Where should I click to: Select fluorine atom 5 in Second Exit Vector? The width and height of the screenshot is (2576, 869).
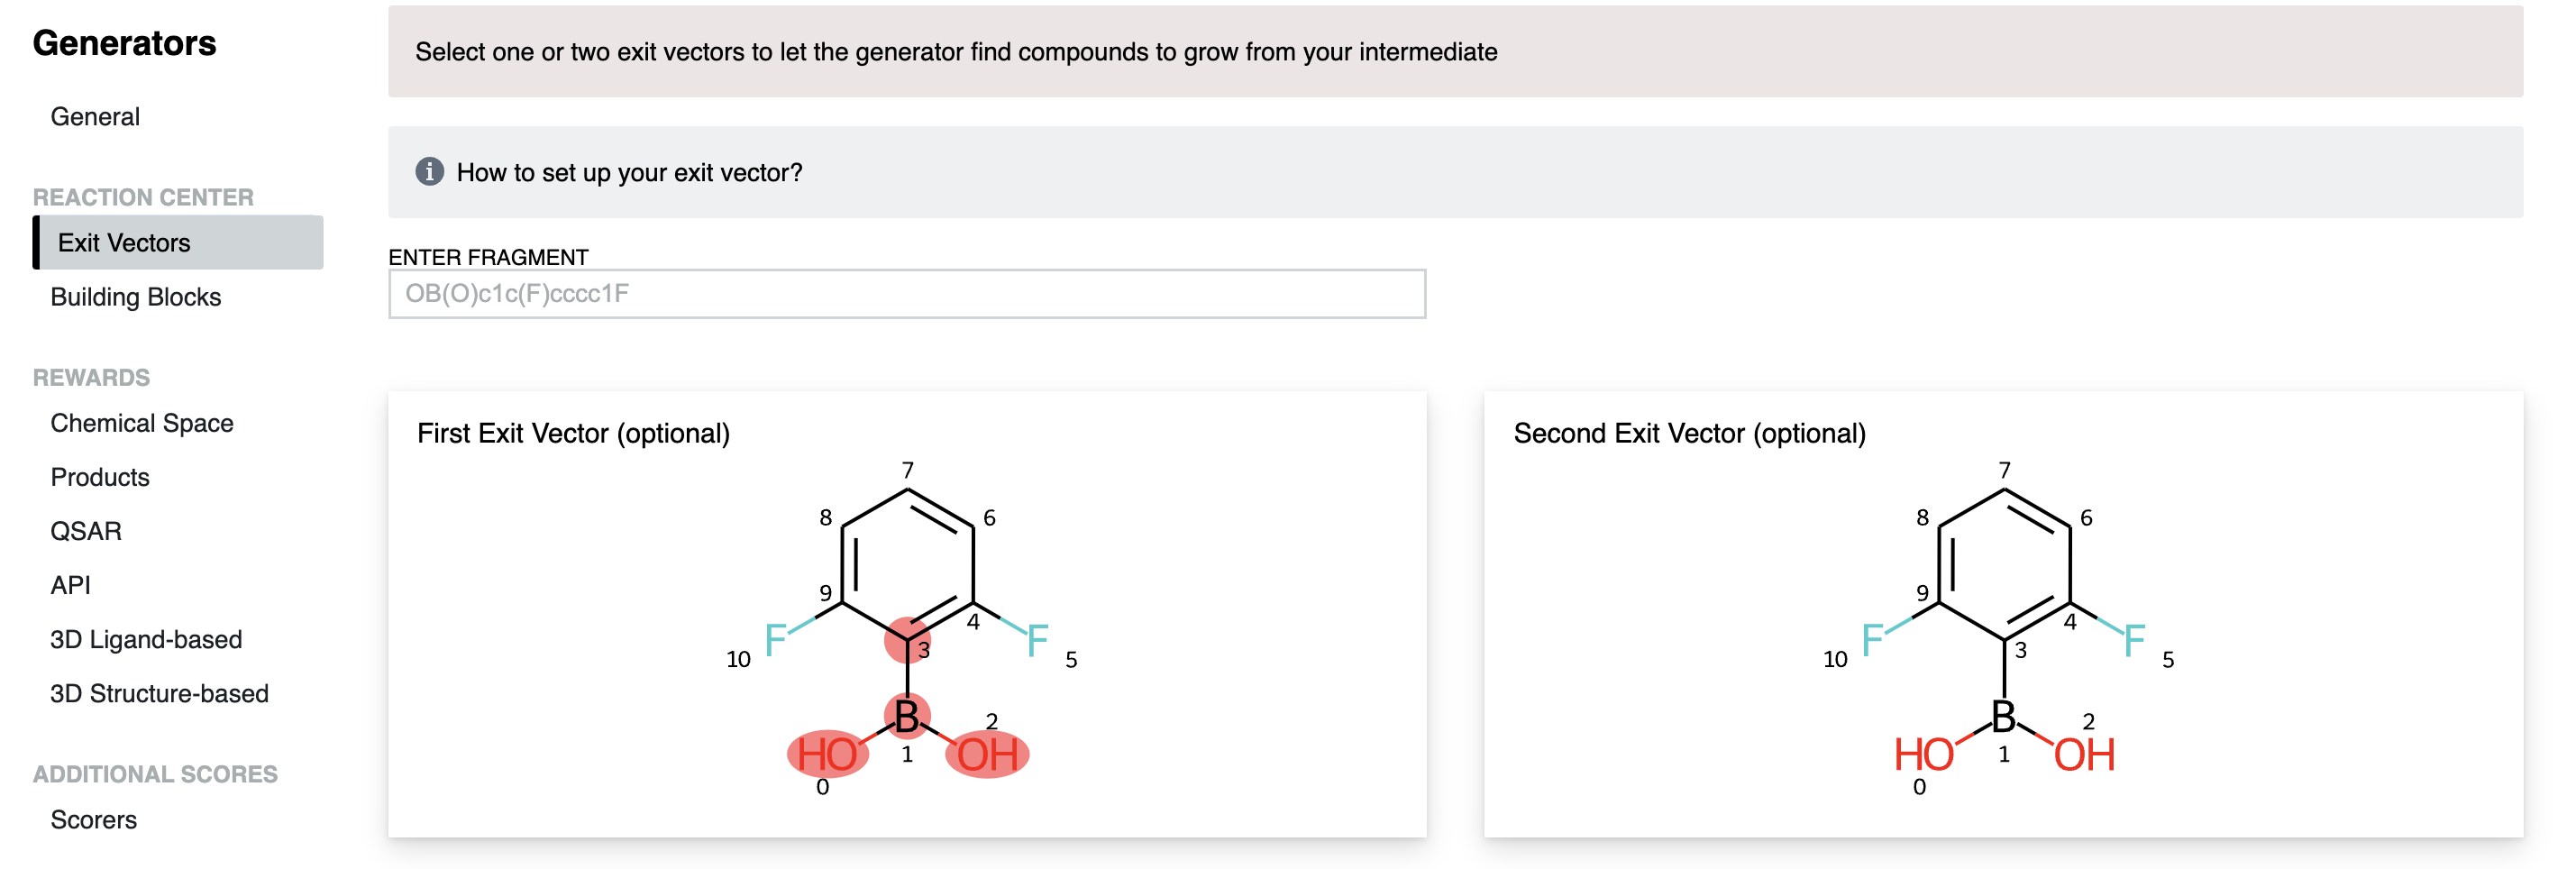tap(2134, 640)
